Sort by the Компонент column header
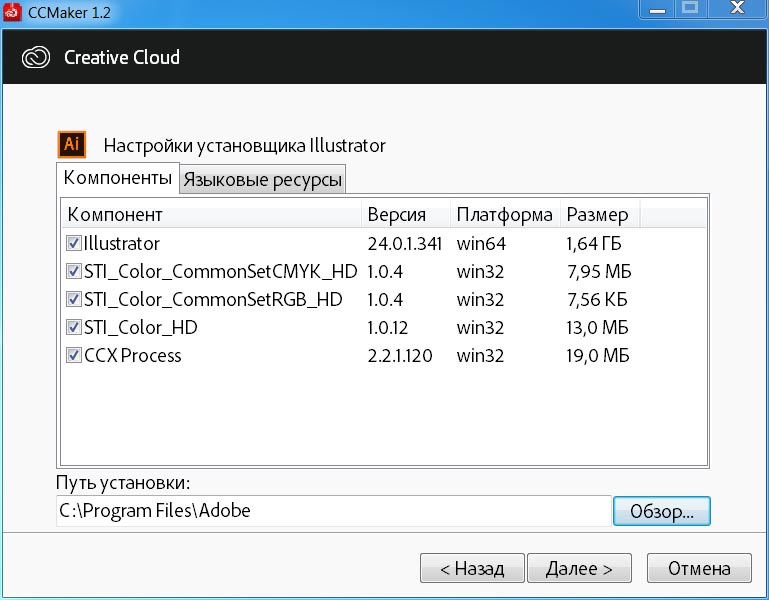Viewport: 769px width, 600px height. 212,214
